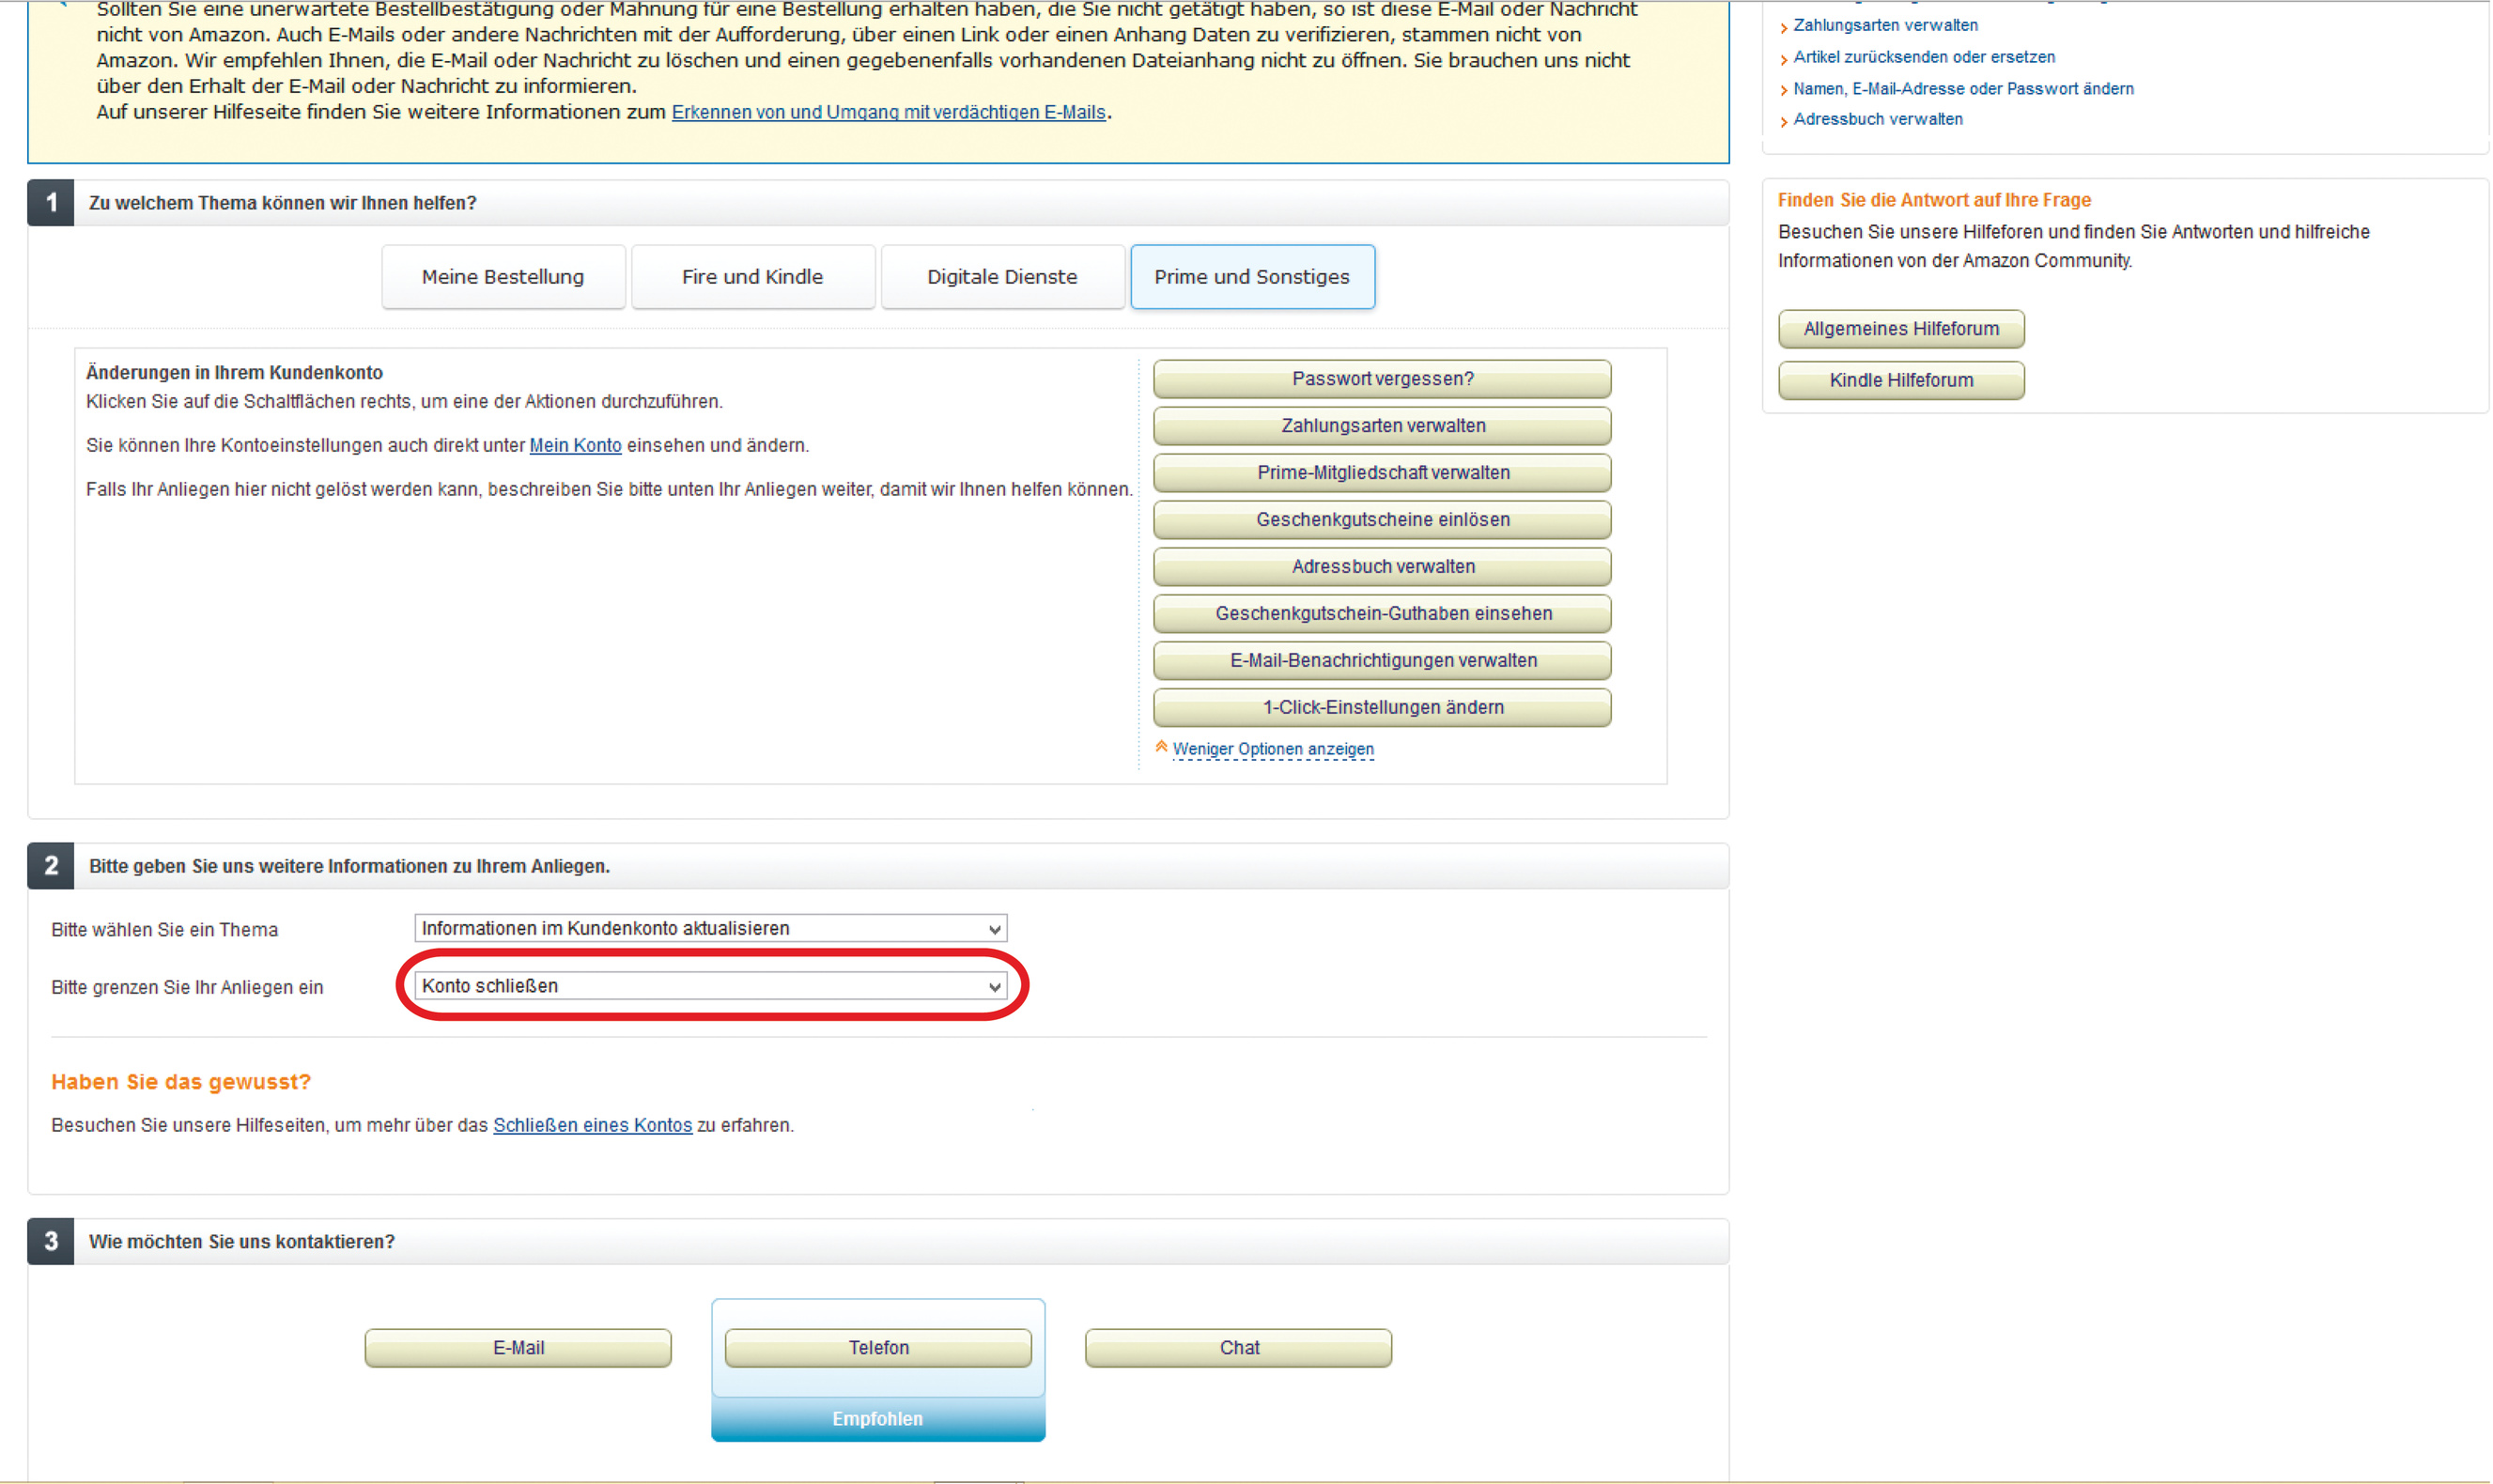Image resolution: width=2493 pixels, height=1484 pixels.
Task: Click 'Artikel zurücksenden oder ersetzen' sidebar link
Action: pos(1924,57)
